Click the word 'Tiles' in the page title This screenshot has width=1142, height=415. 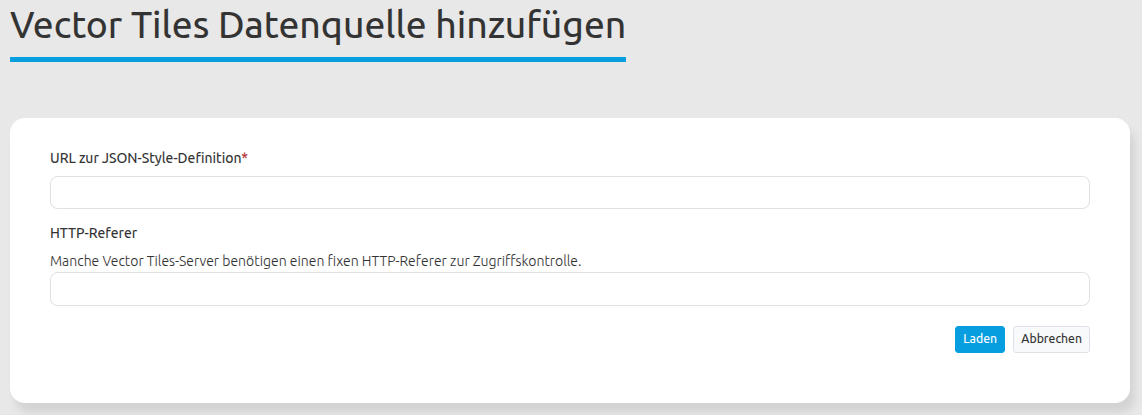(170, 27)
